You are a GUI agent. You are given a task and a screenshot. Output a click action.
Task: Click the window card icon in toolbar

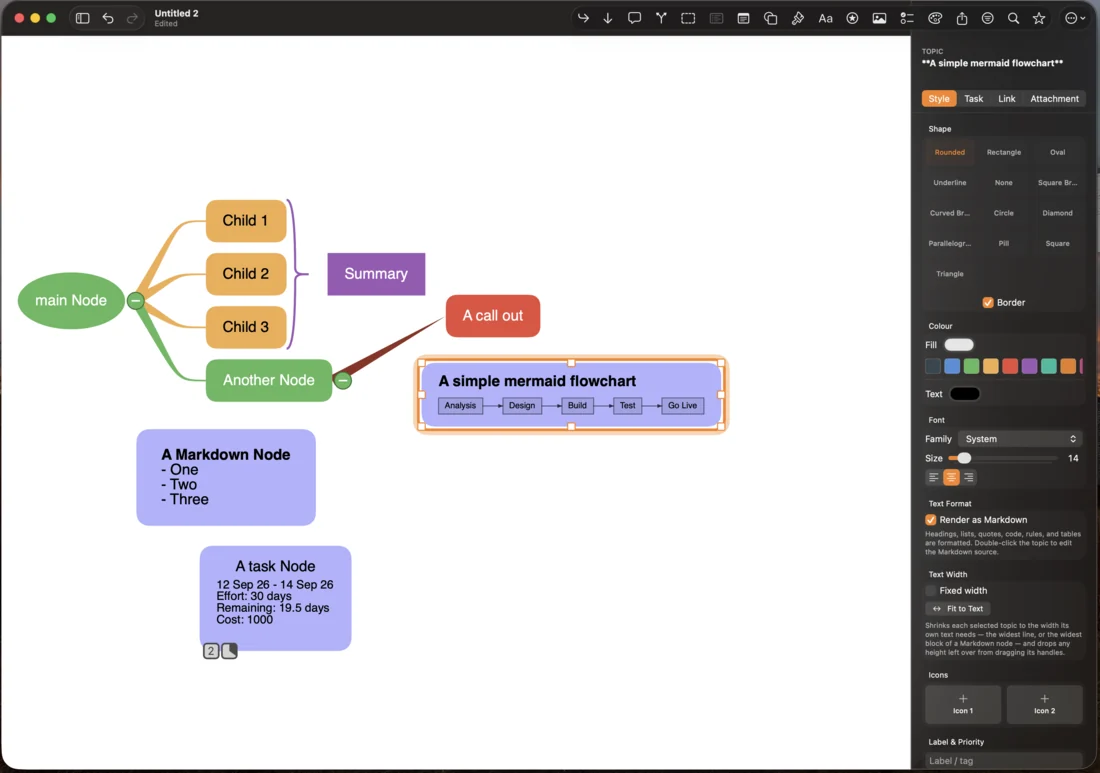[x=744, y=18]
